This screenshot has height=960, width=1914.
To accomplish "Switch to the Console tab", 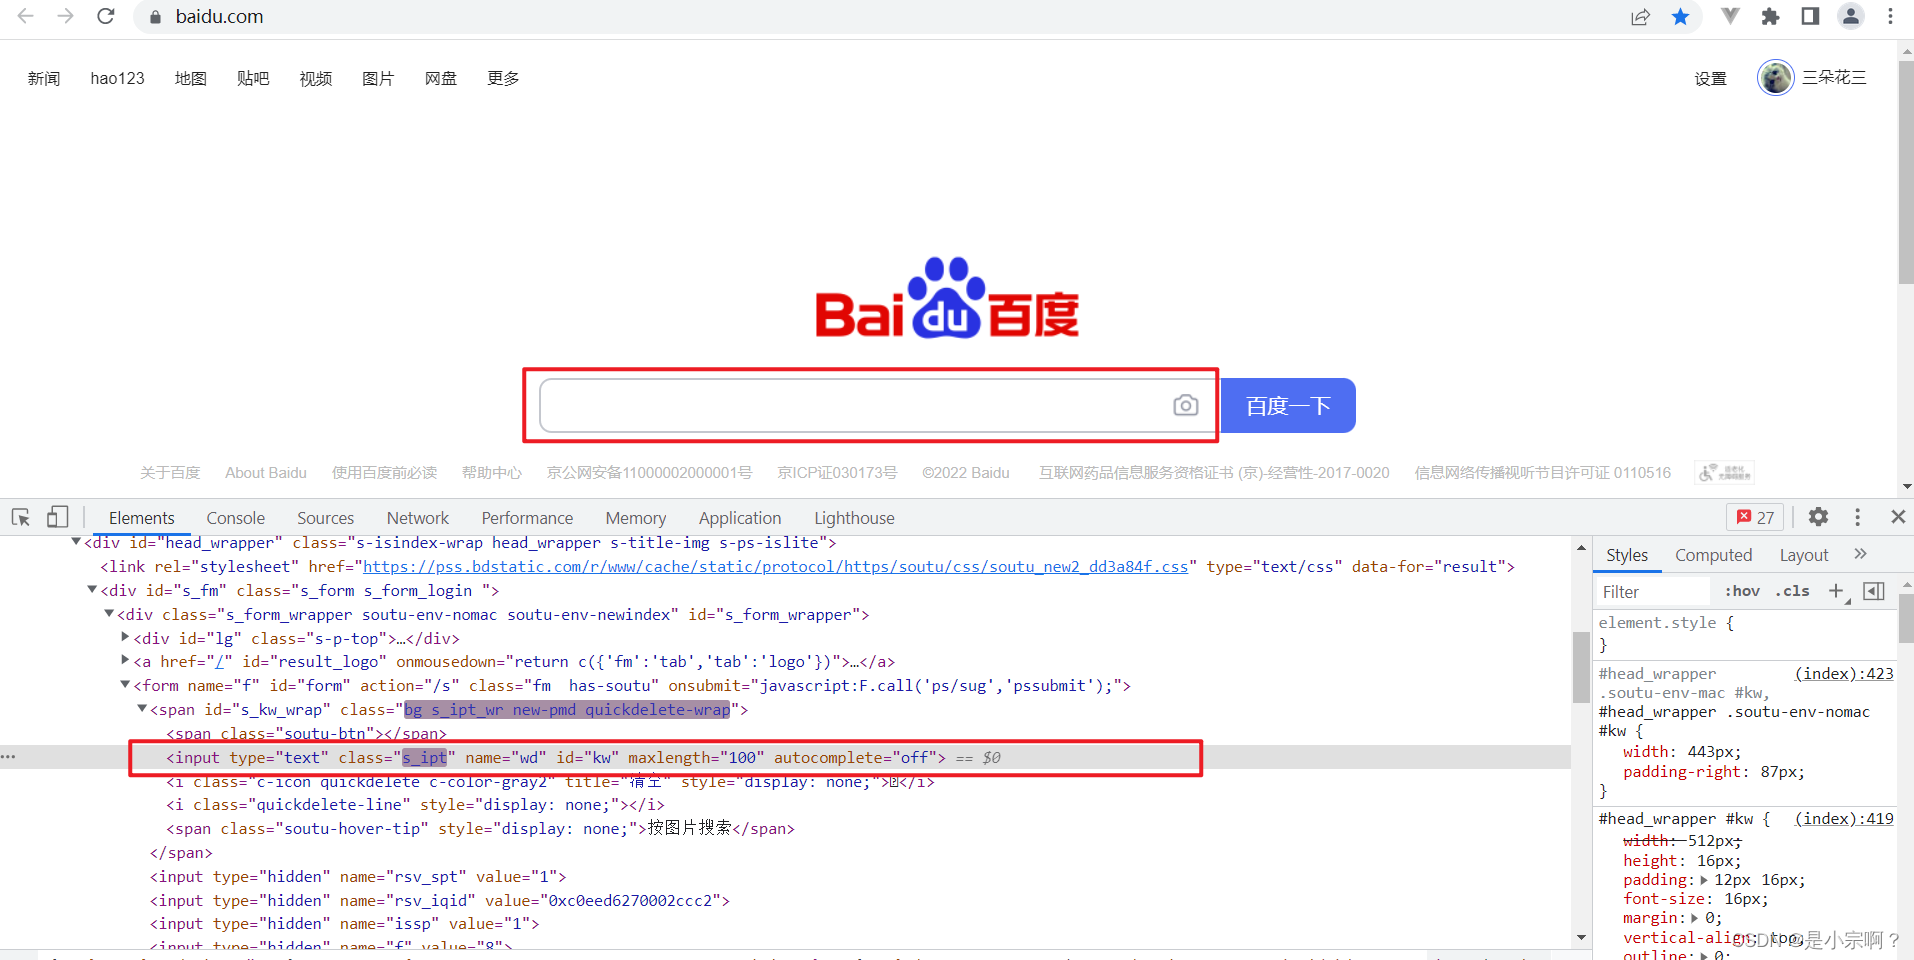I will [236, 518].
